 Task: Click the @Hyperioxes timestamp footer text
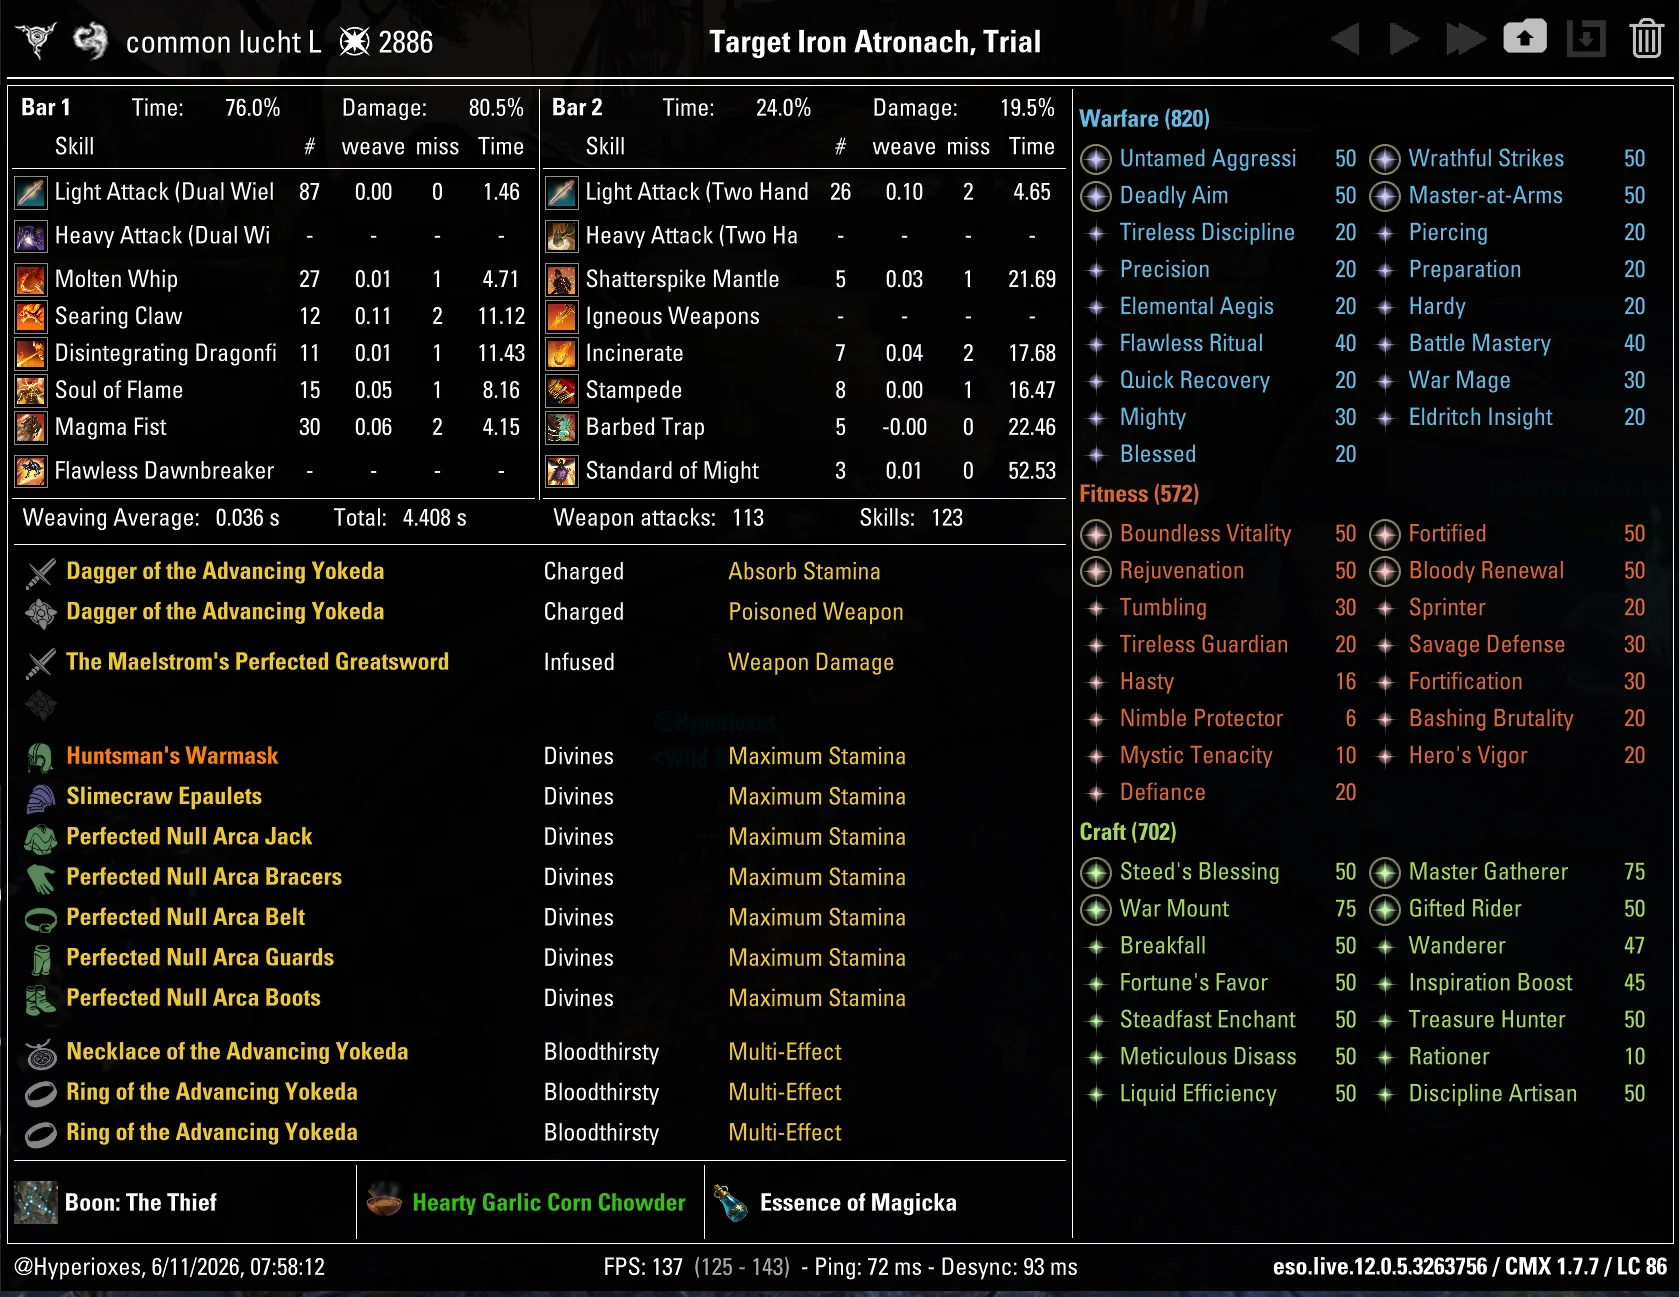(169, 1267)
